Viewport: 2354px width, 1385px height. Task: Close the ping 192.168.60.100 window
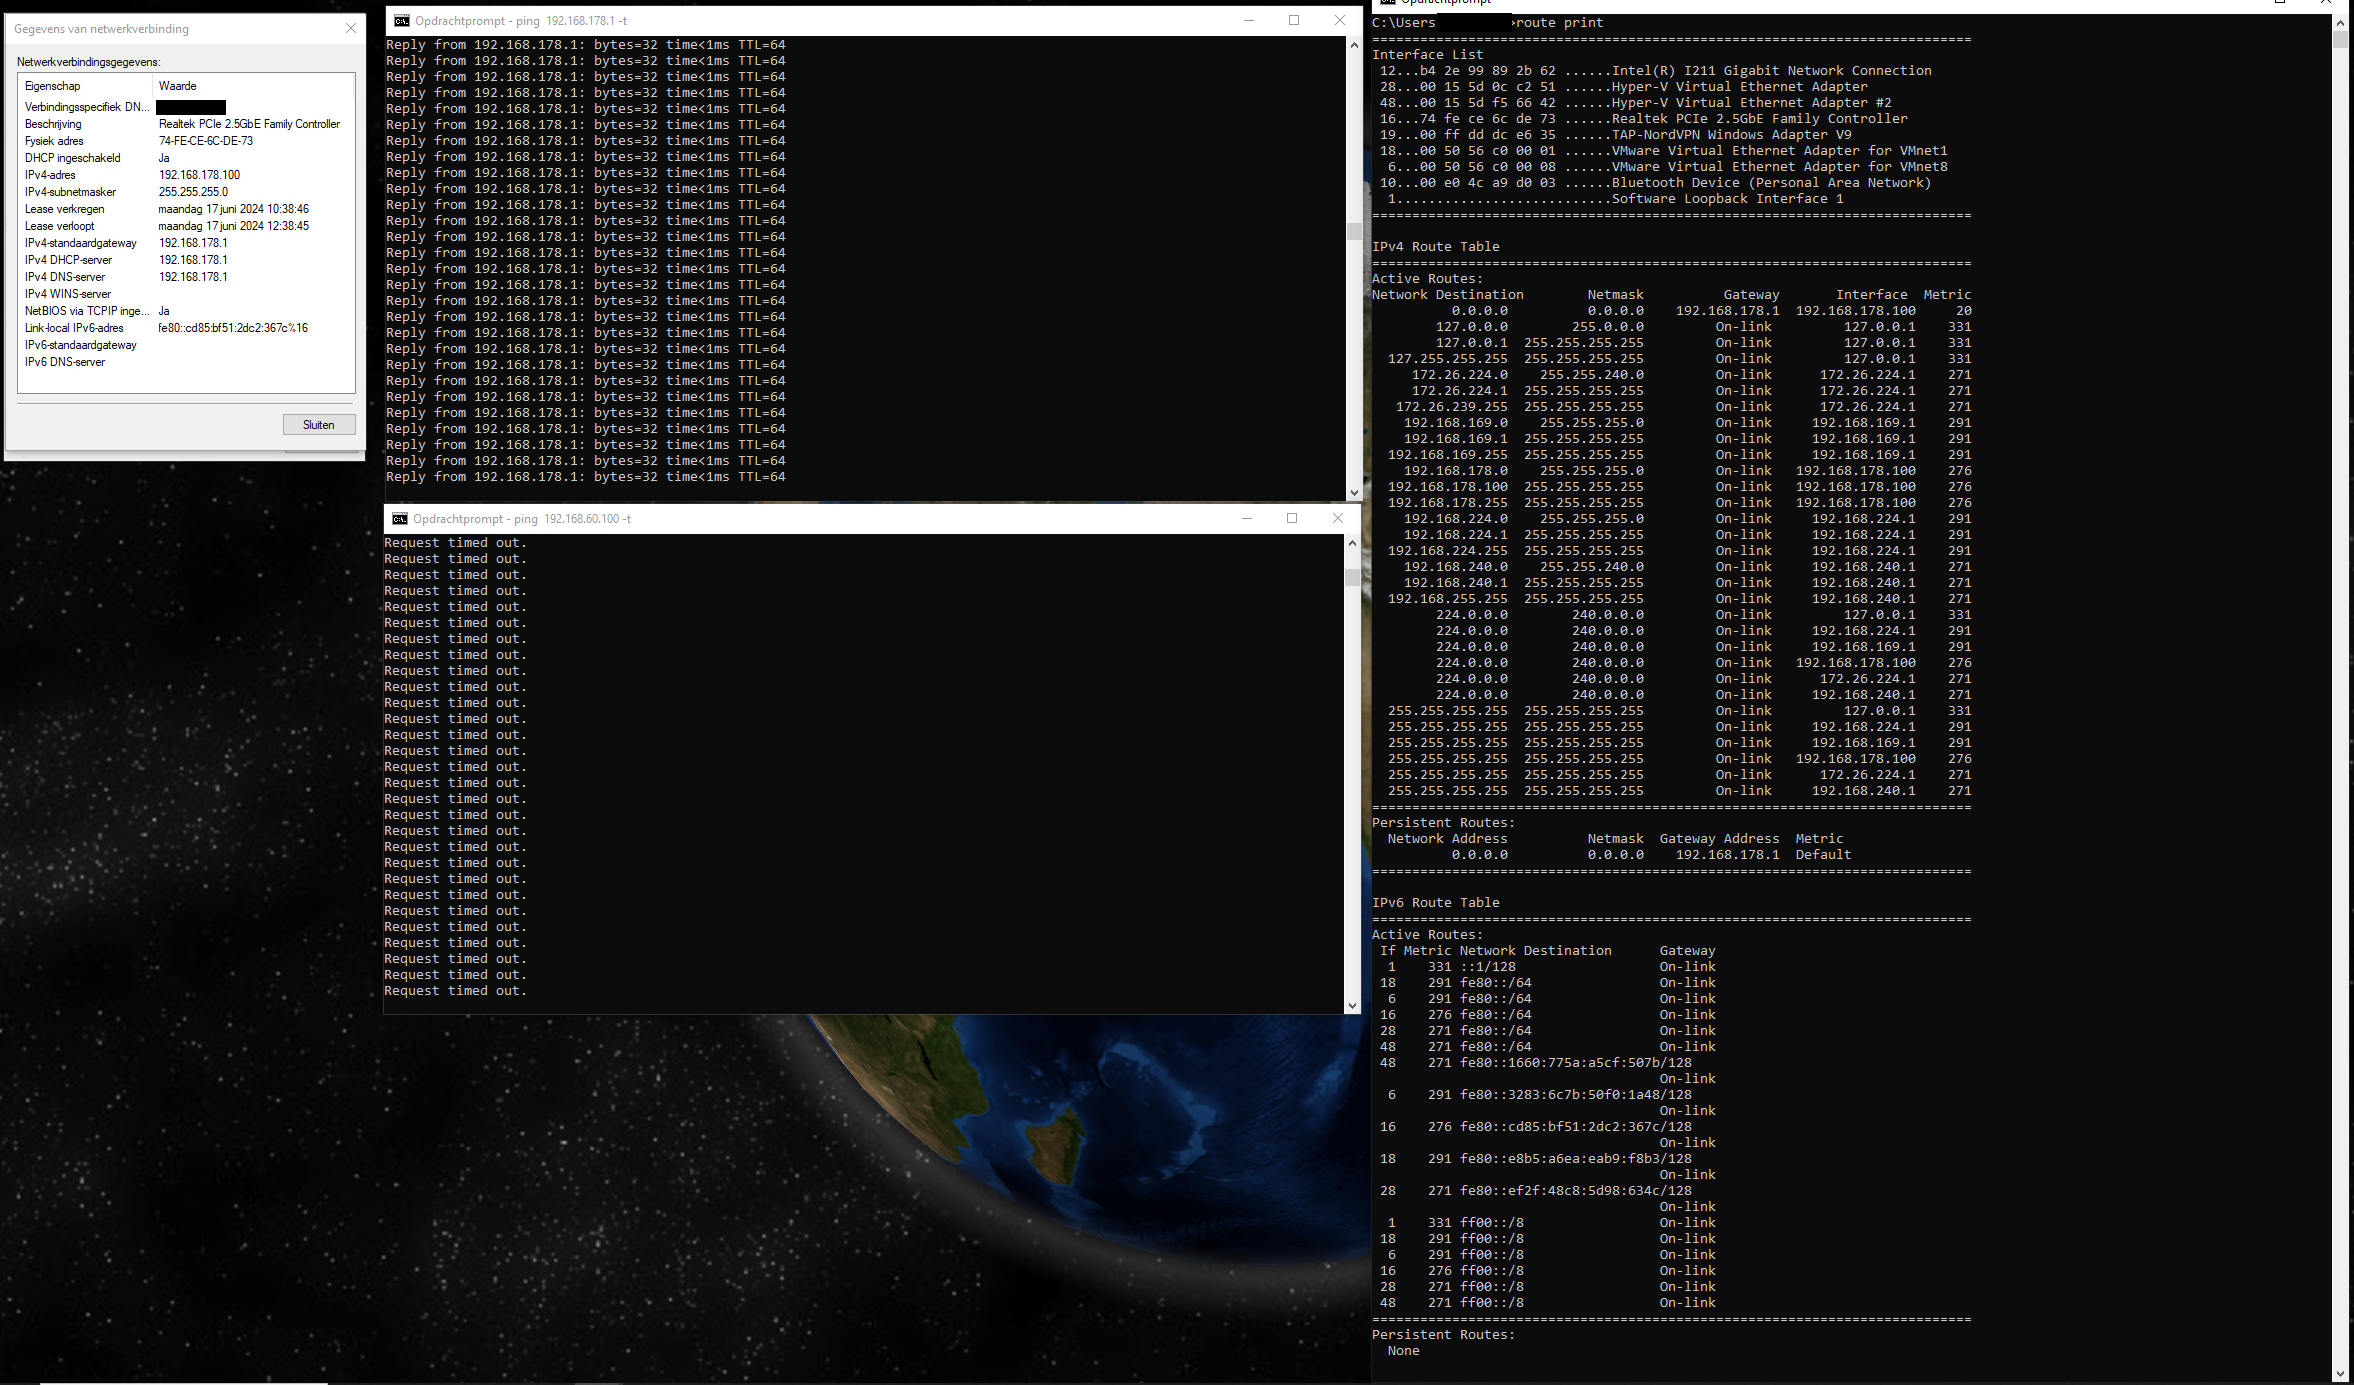(x=1338, y=518)
